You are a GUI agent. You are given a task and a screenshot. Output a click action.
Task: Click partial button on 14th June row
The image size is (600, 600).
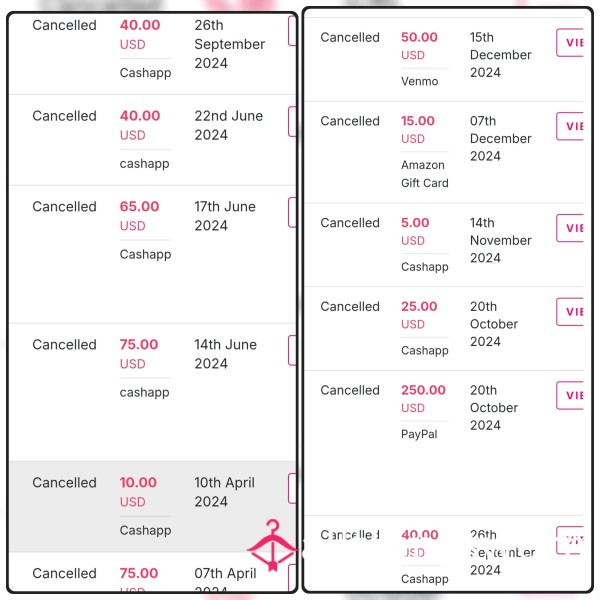tap(292, 350)
